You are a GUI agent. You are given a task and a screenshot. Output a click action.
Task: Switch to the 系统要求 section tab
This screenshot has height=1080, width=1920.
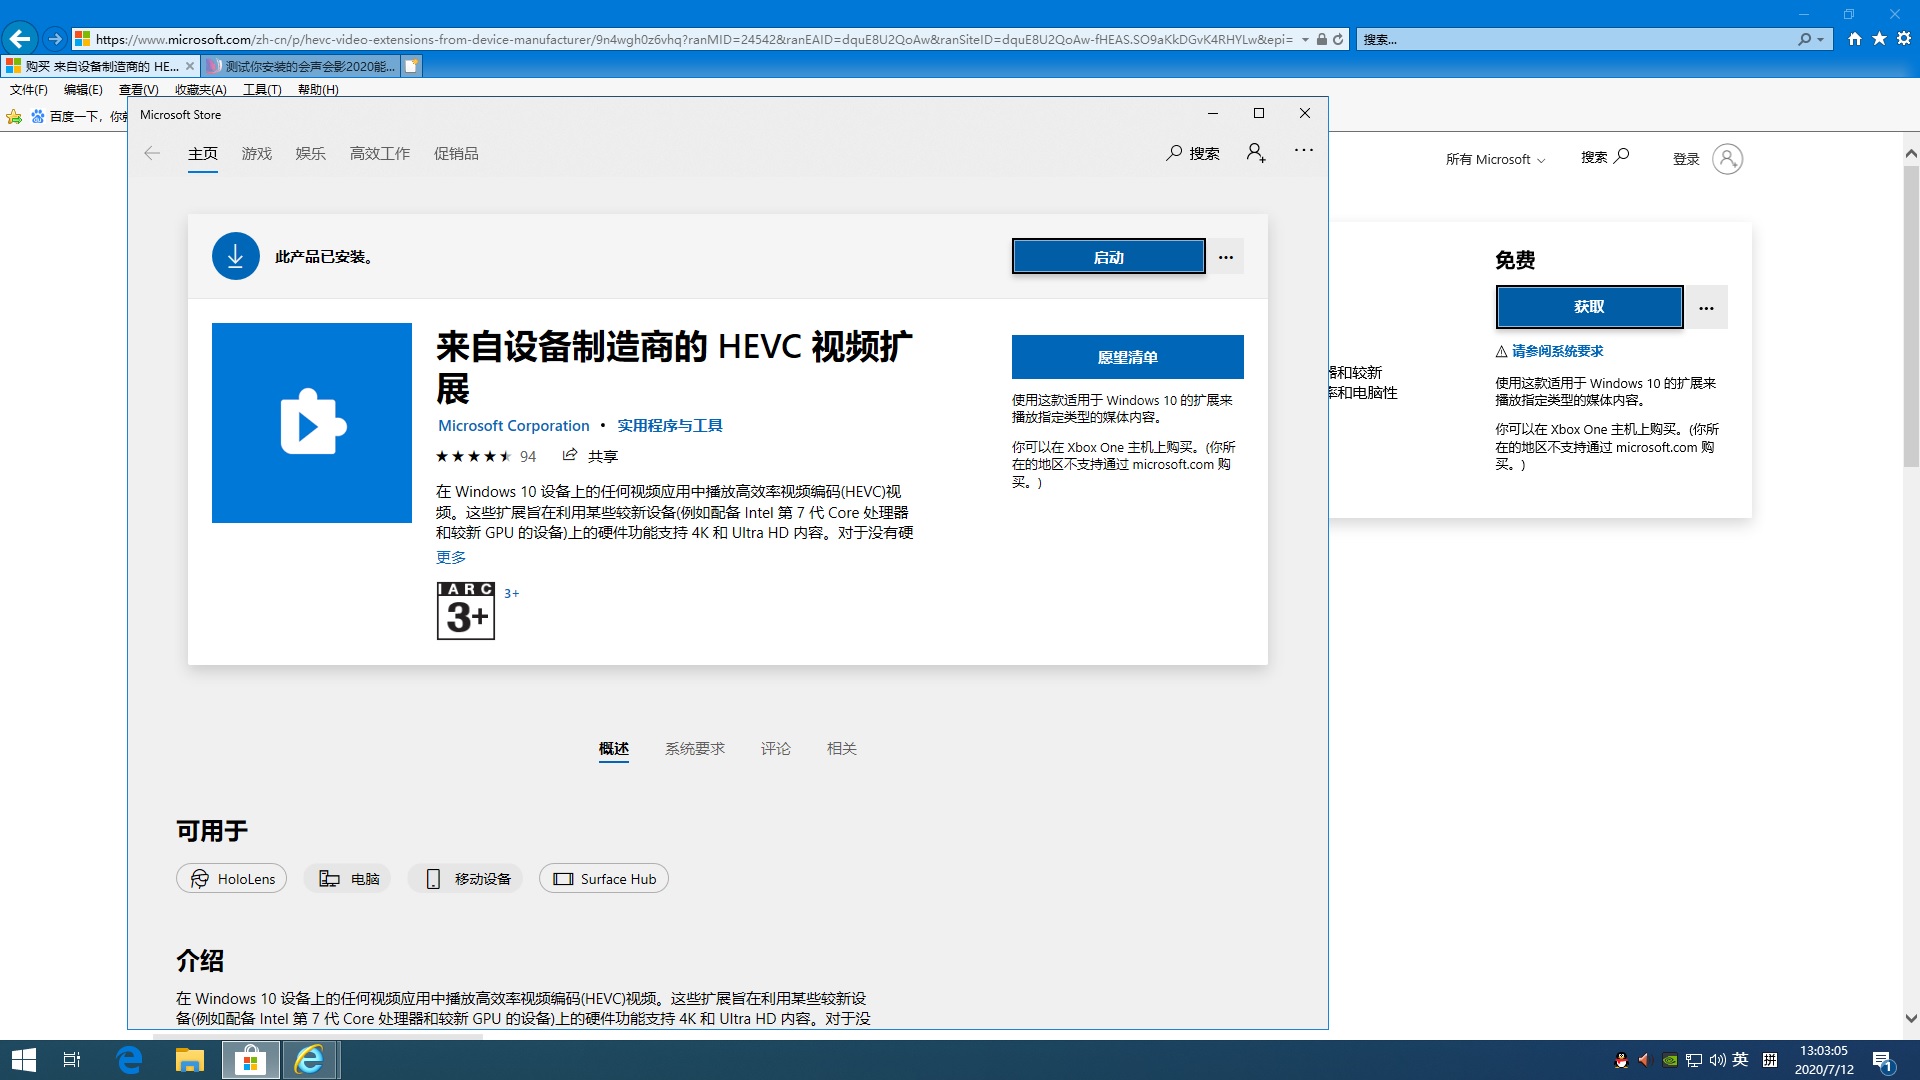tap(695, 748)
